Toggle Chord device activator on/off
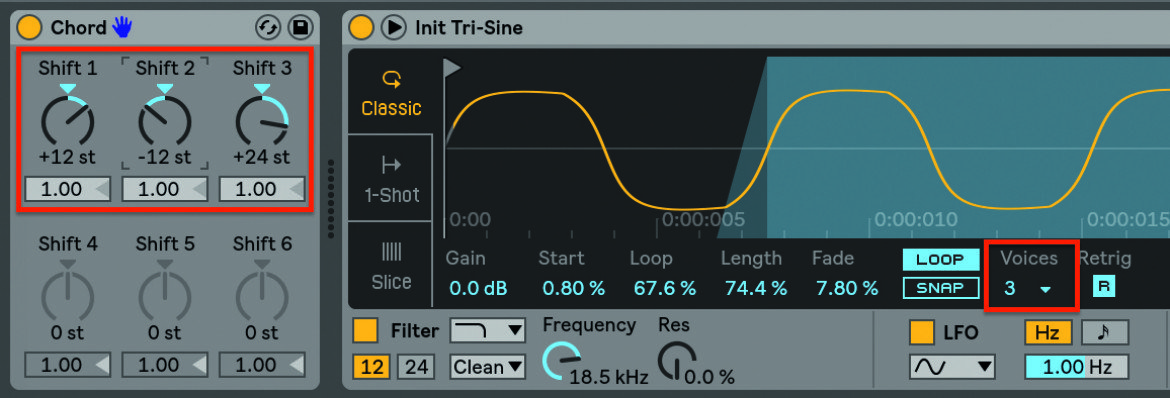1170x398 pixels. click(x=30, y=28)
